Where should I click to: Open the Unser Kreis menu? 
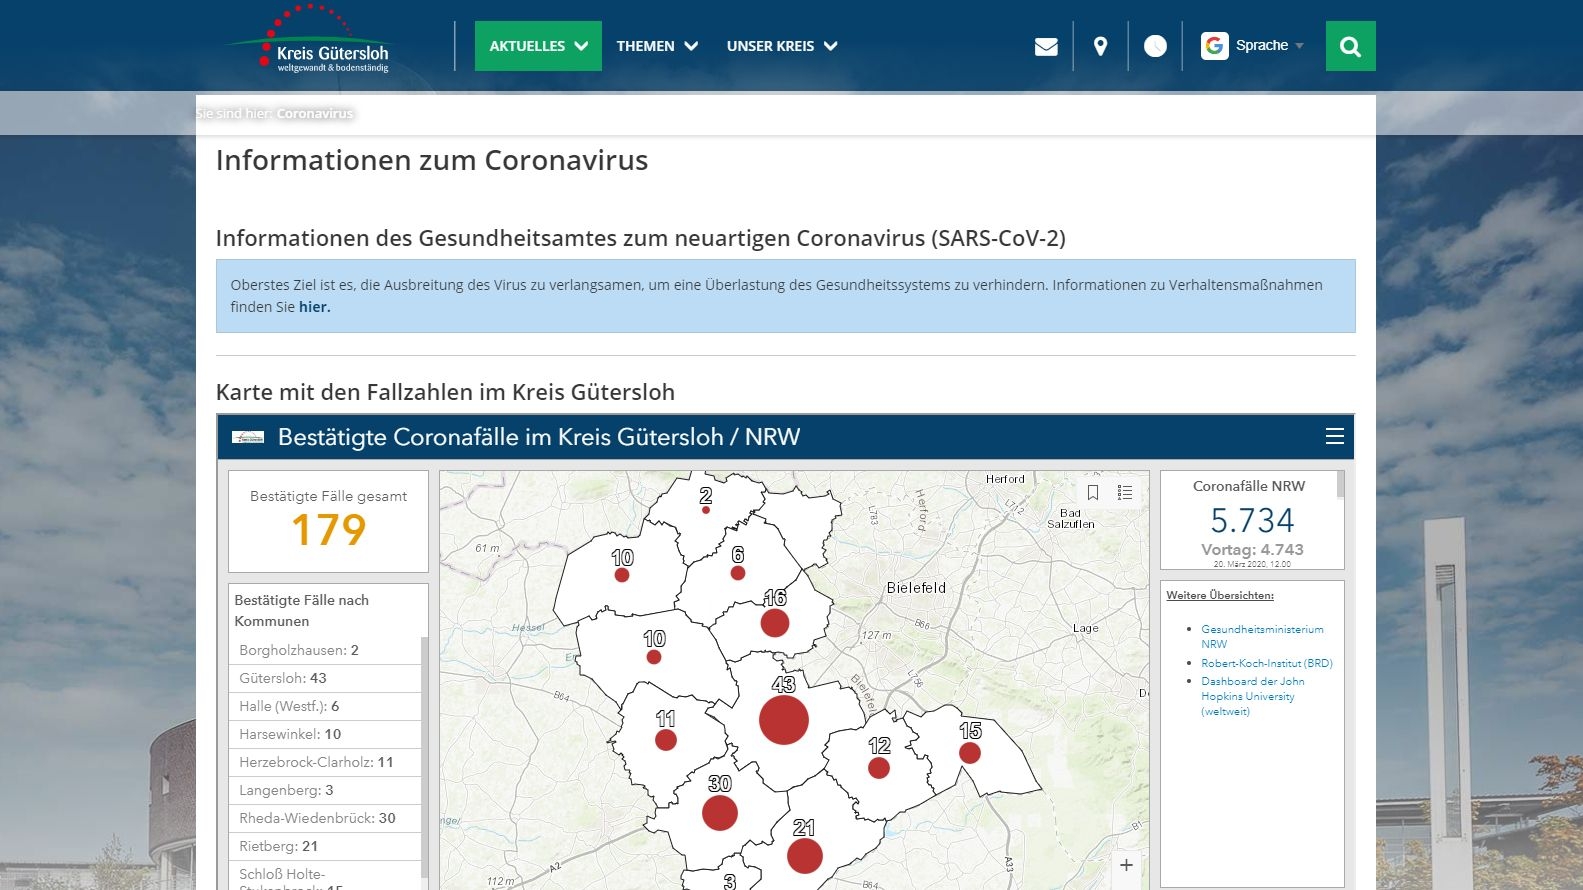point(782,46)
